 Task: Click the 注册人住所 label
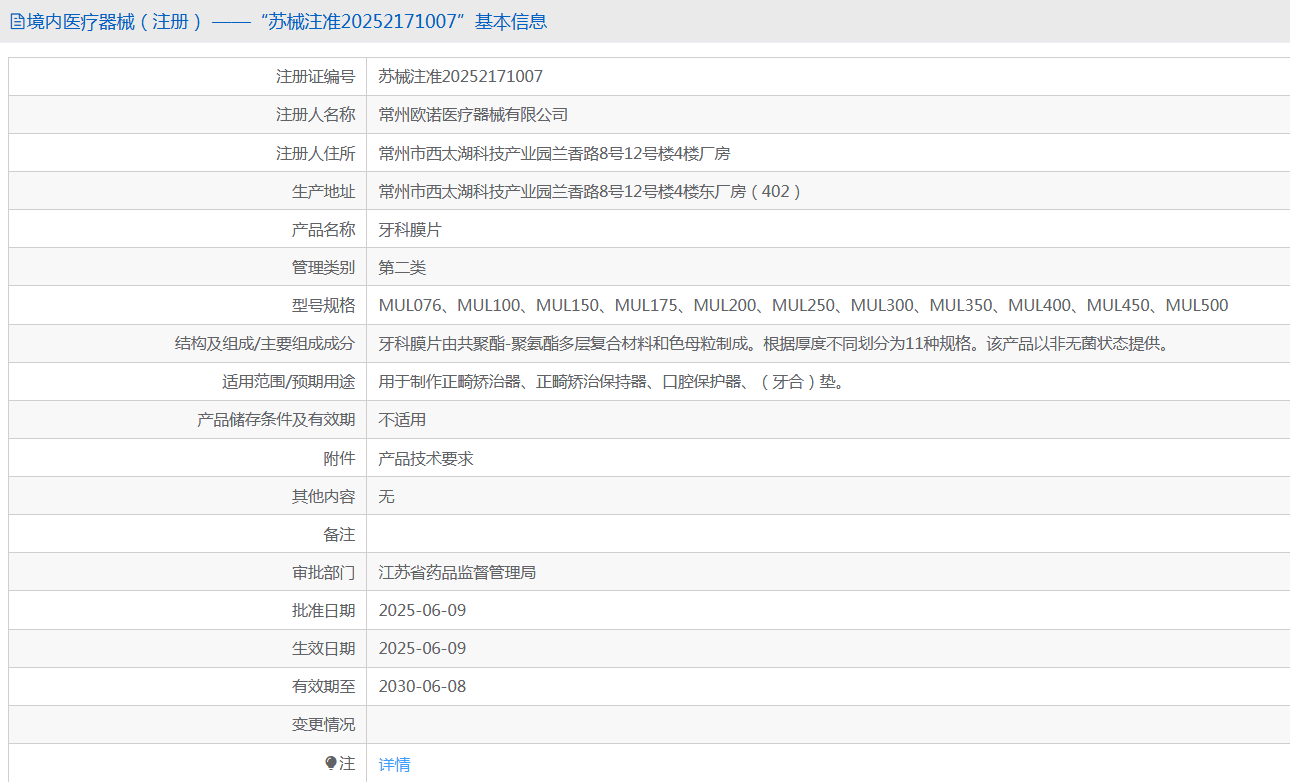[x=315, y=153]
